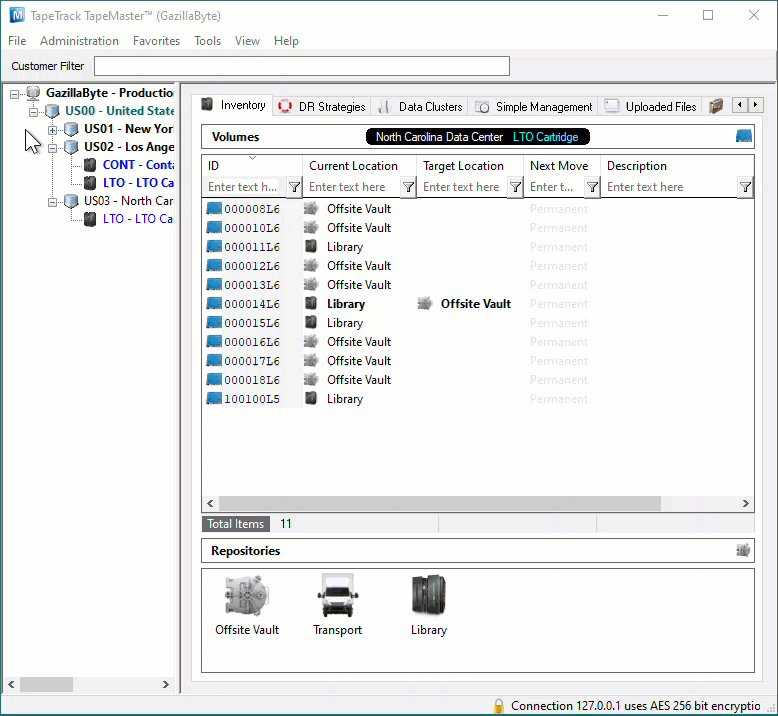Screen dimensions: 778x716
Task: Click the Offsite Vault repository icon
Action: click(x=247, y=595)
